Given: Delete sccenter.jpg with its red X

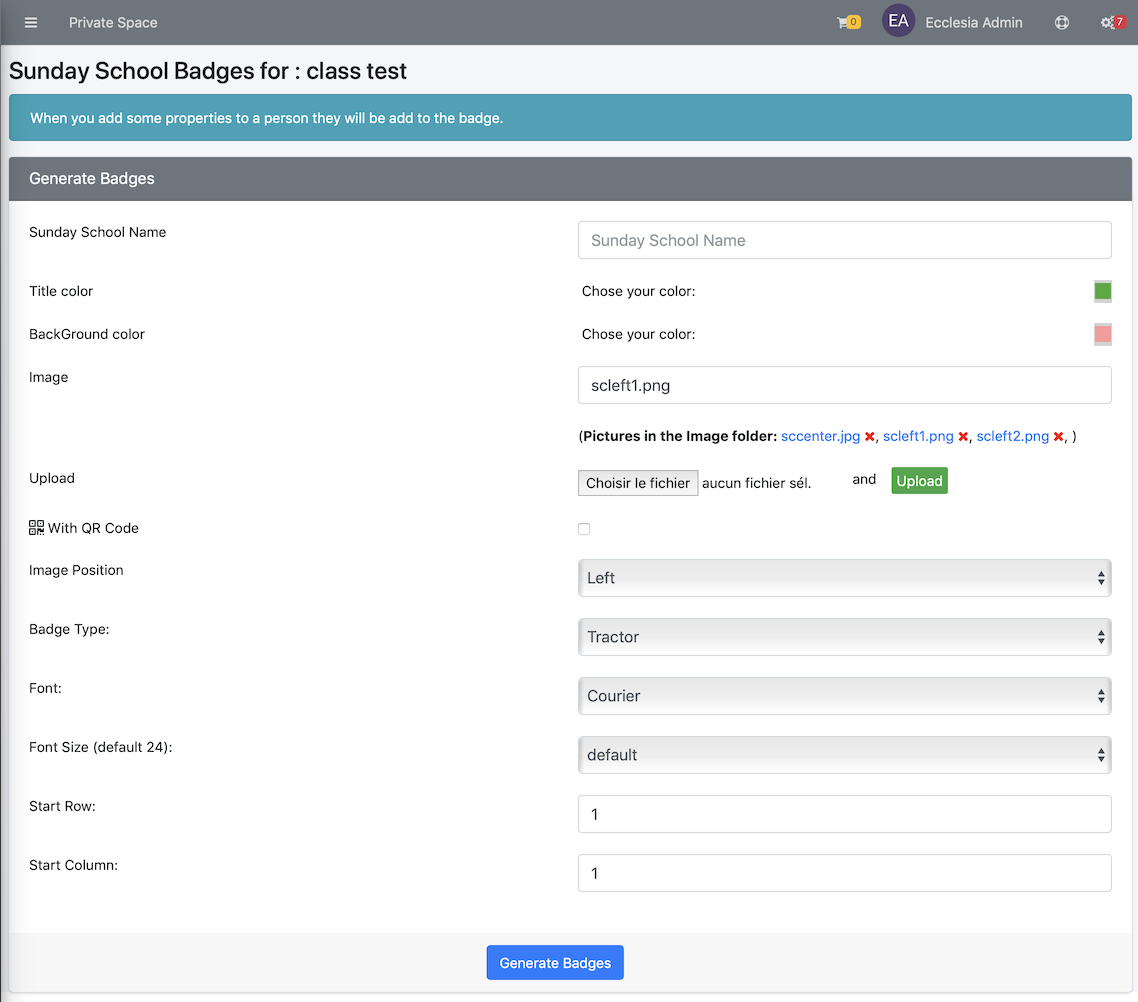Looking at the screenshot, I should 869,437.
